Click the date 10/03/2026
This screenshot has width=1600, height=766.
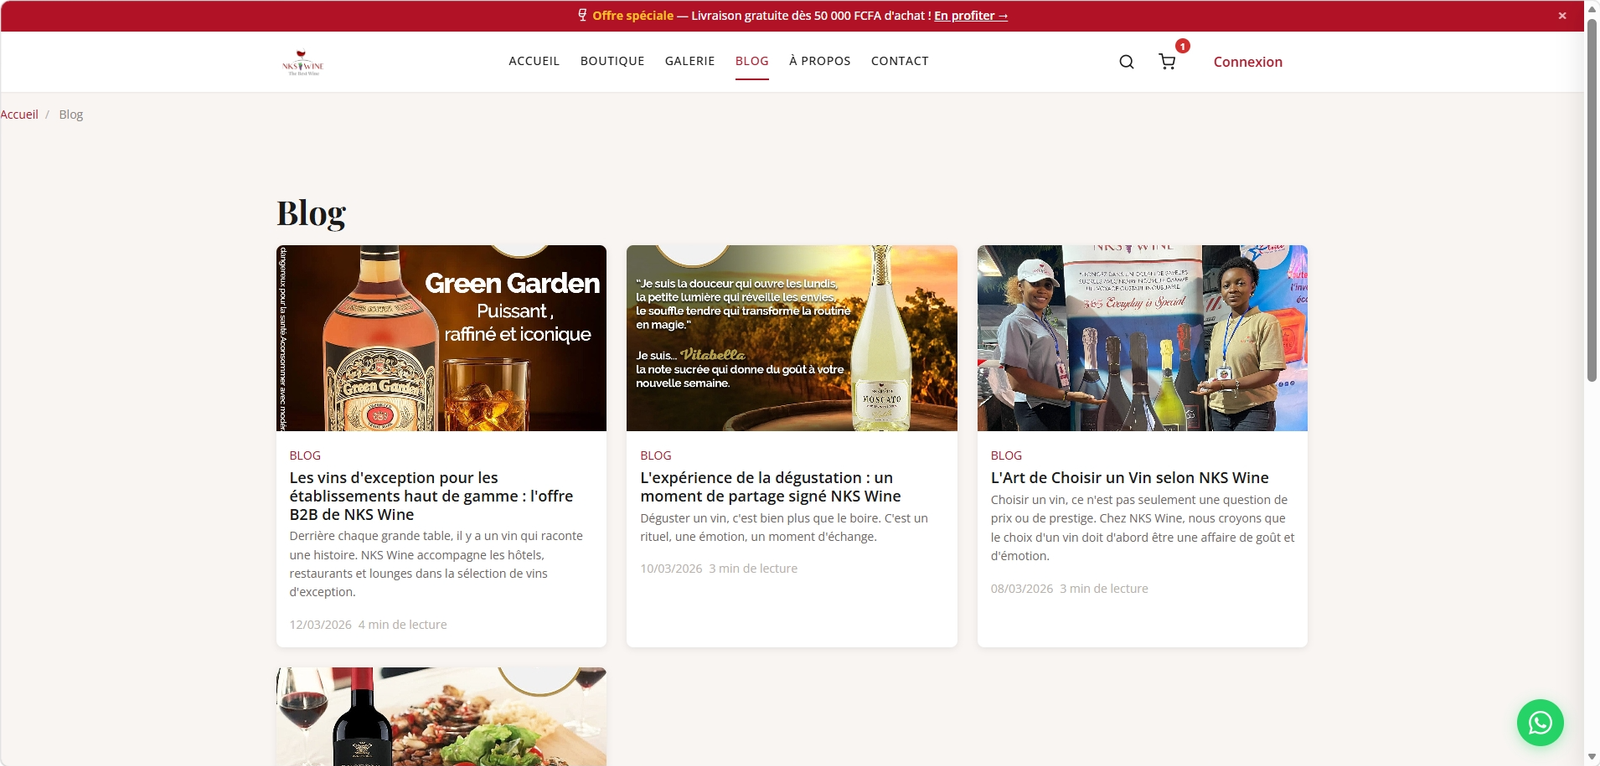coord(671,569)
